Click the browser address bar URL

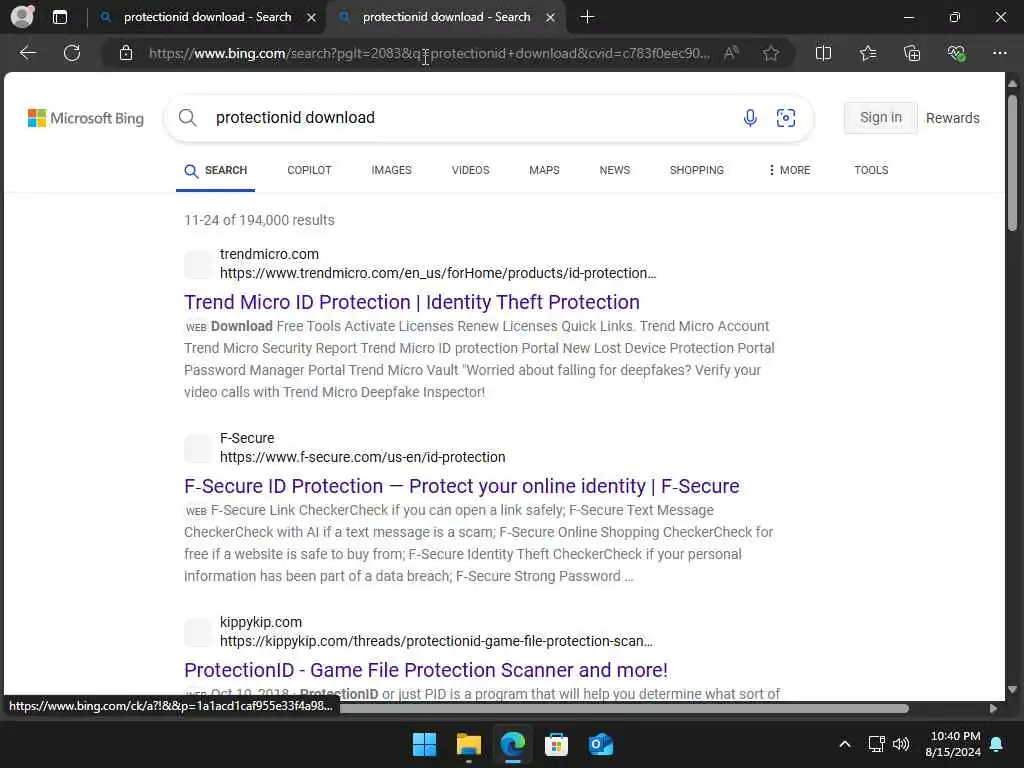pyautogui.click(x=429, y=53)
